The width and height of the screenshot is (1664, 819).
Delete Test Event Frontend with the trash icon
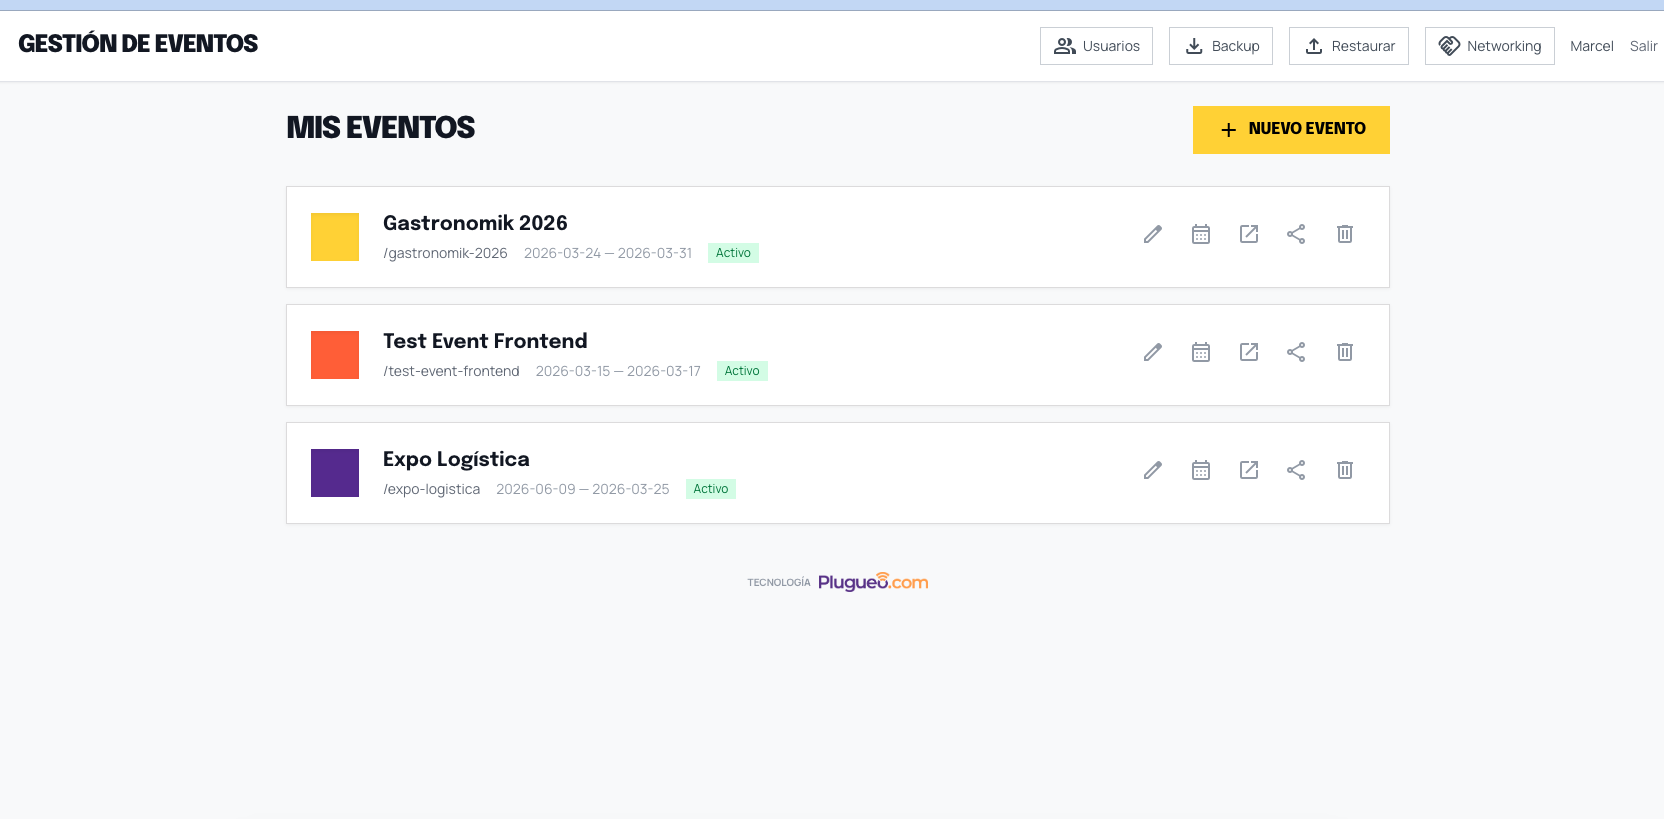[1345, 352]
